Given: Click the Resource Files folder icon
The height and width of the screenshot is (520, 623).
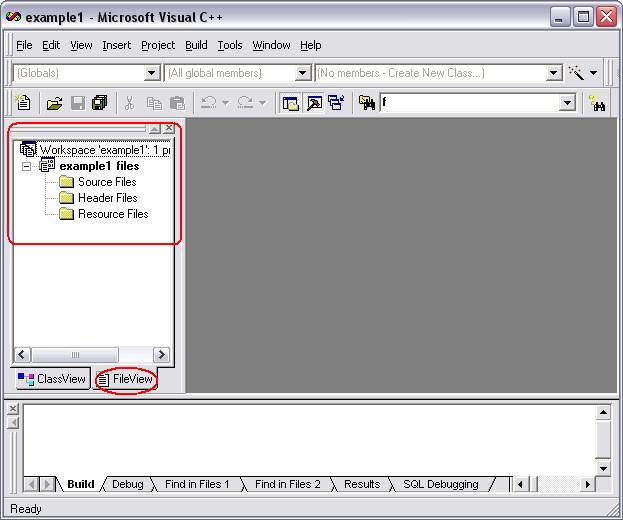Looking at the screenshot, I should 66,214.
